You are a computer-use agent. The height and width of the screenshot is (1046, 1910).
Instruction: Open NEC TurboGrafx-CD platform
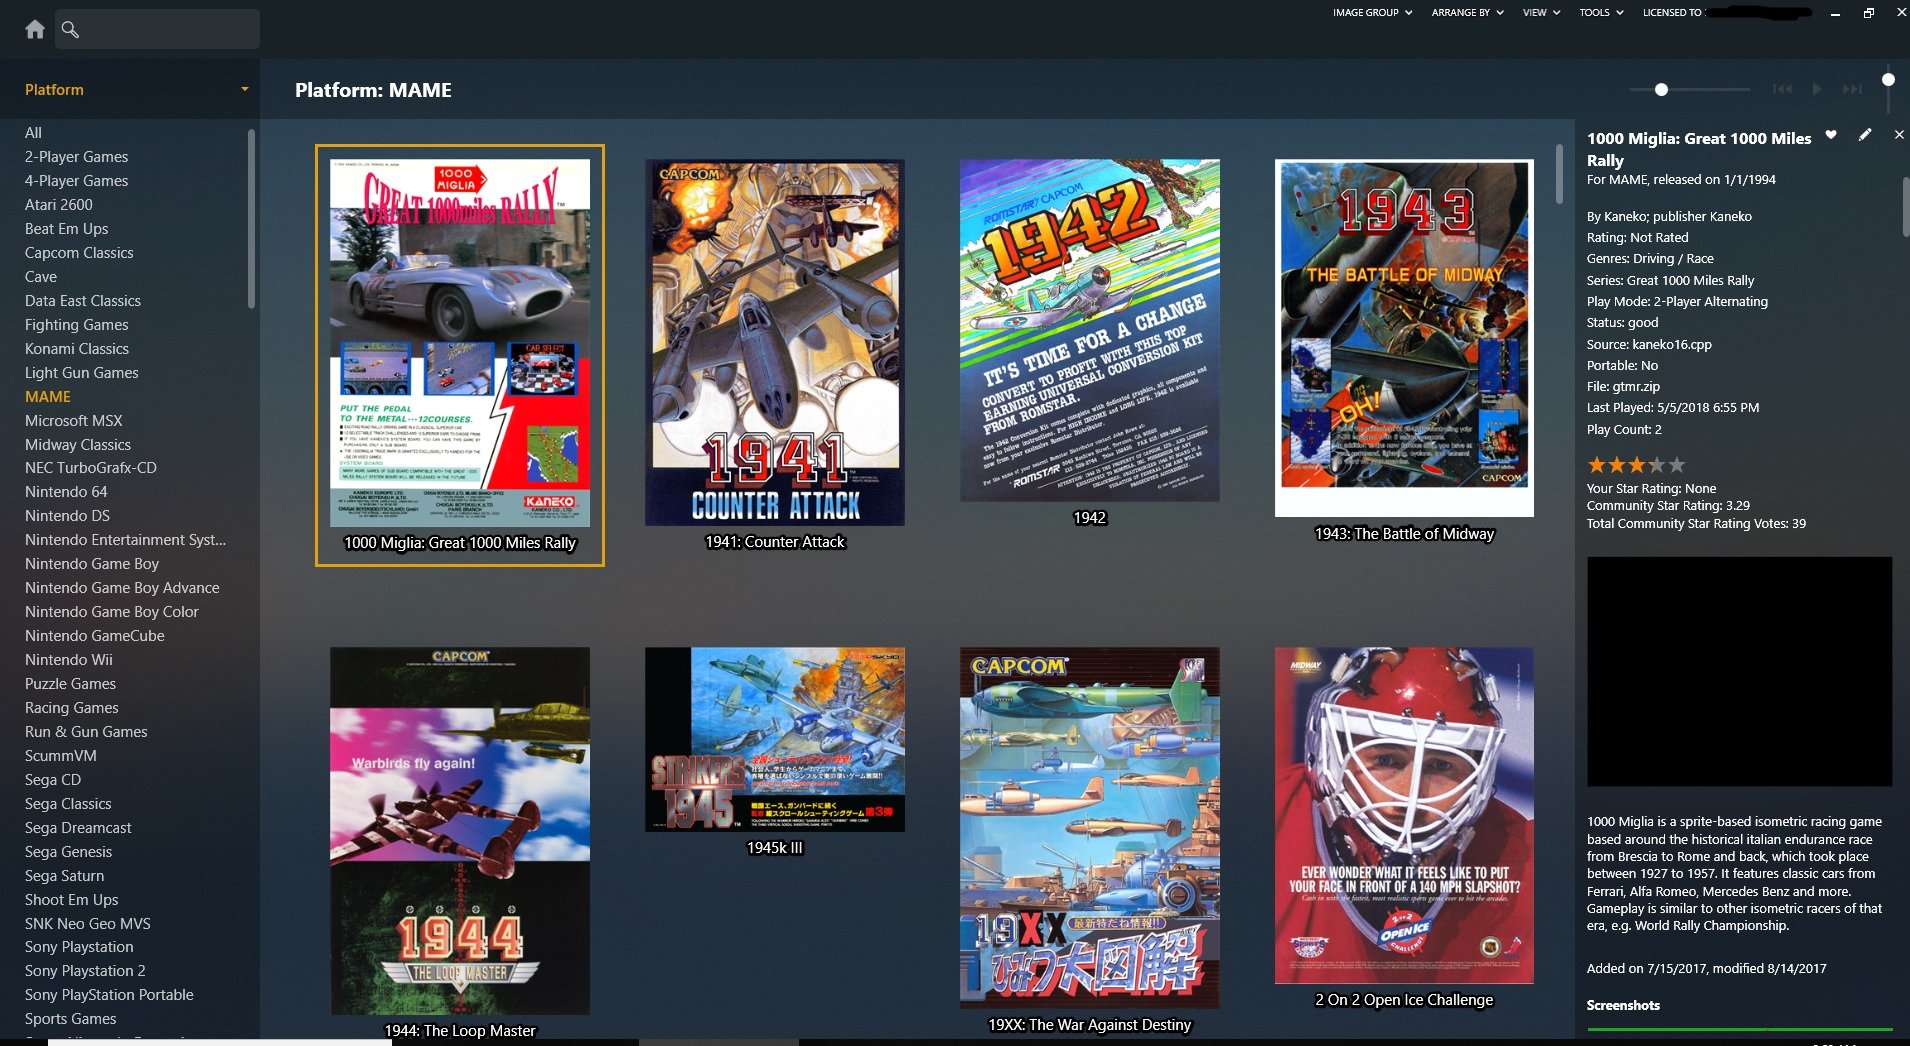90,467
